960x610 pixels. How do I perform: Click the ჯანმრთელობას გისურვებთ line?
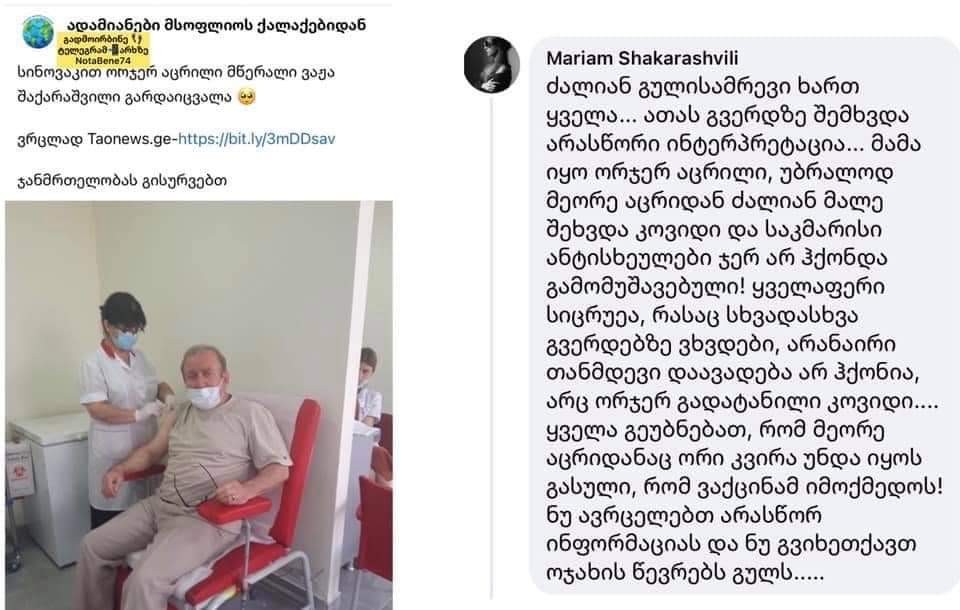(x=122, y=181)
